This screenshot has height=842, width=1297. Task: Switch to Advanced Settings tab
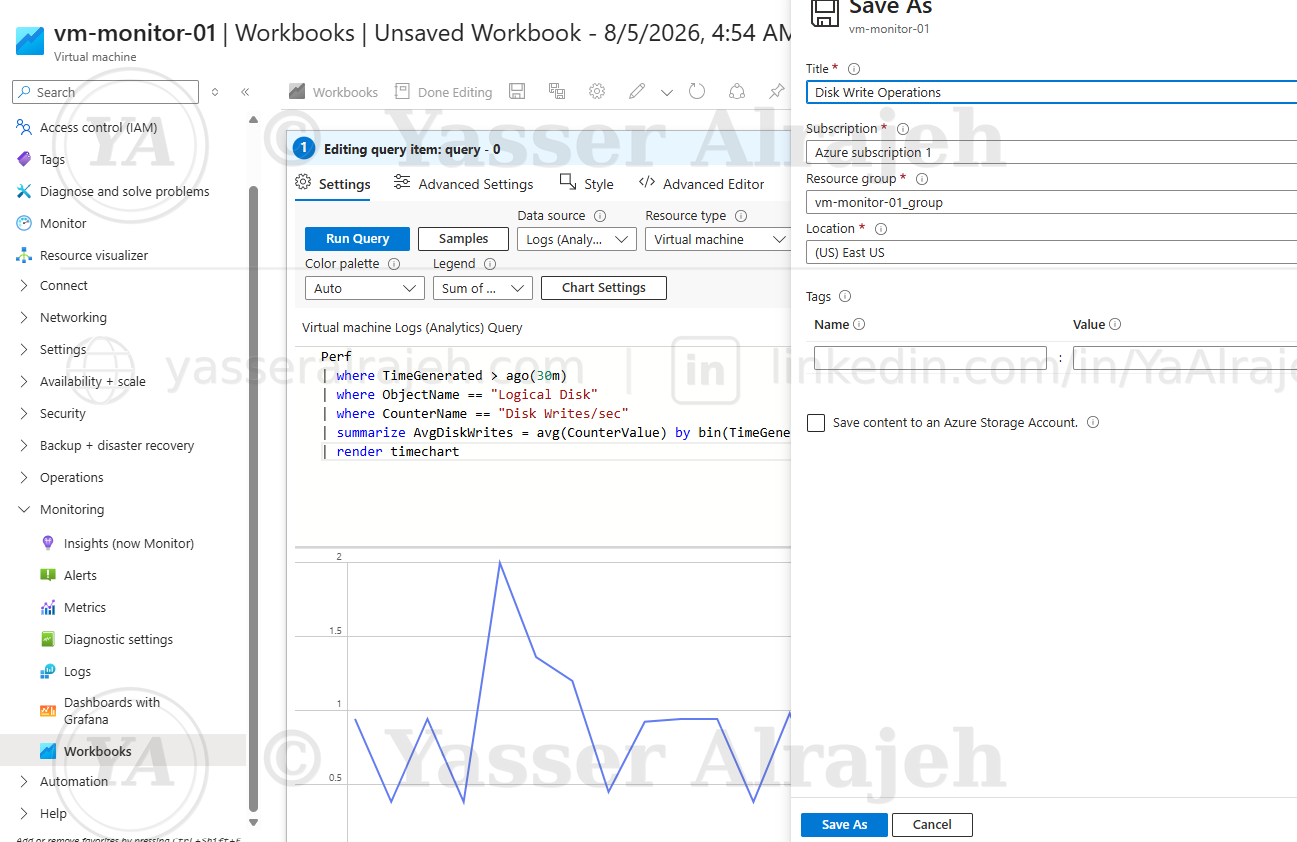463,184
